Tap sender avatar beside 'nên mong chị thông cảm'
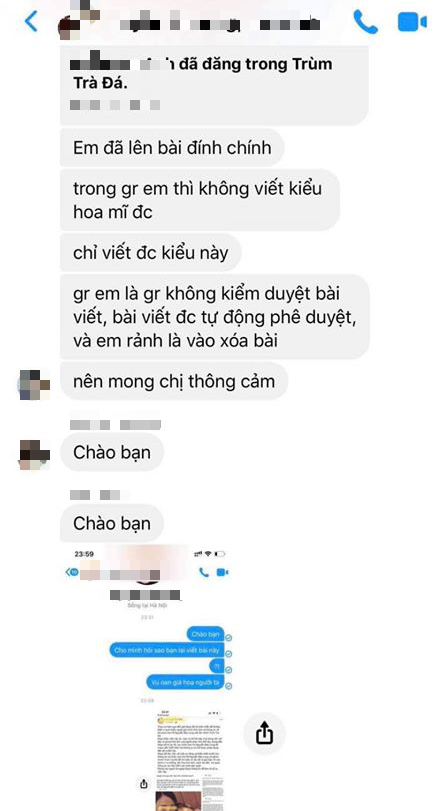Screen dimensions: 443x811 pyautogui.click(x=34, y=385)
